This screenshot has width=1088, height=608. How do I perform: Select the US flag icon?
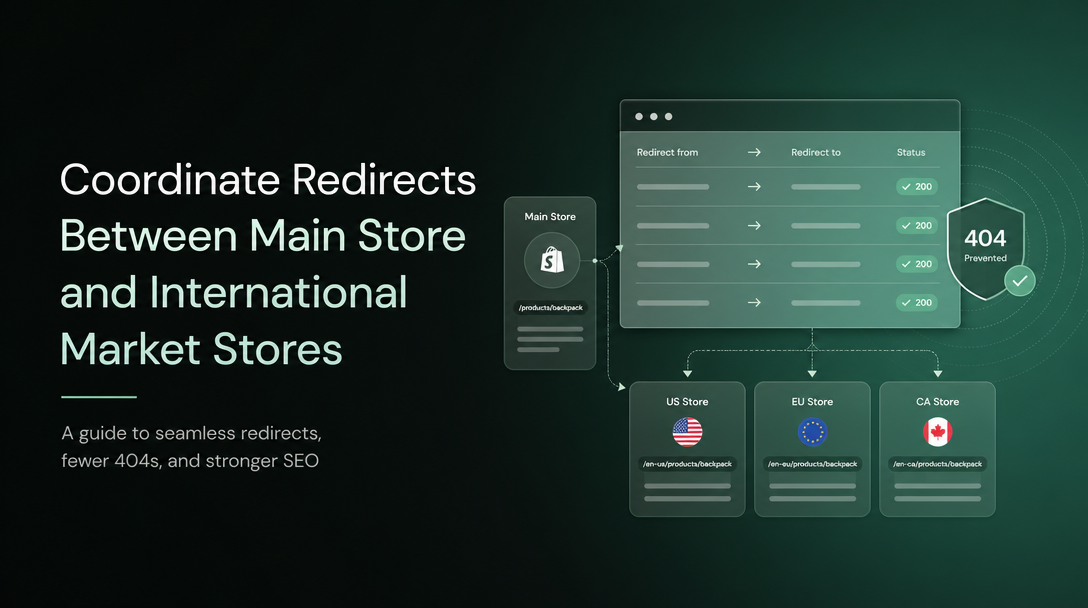pyautogui.click(x=687, y=432)
